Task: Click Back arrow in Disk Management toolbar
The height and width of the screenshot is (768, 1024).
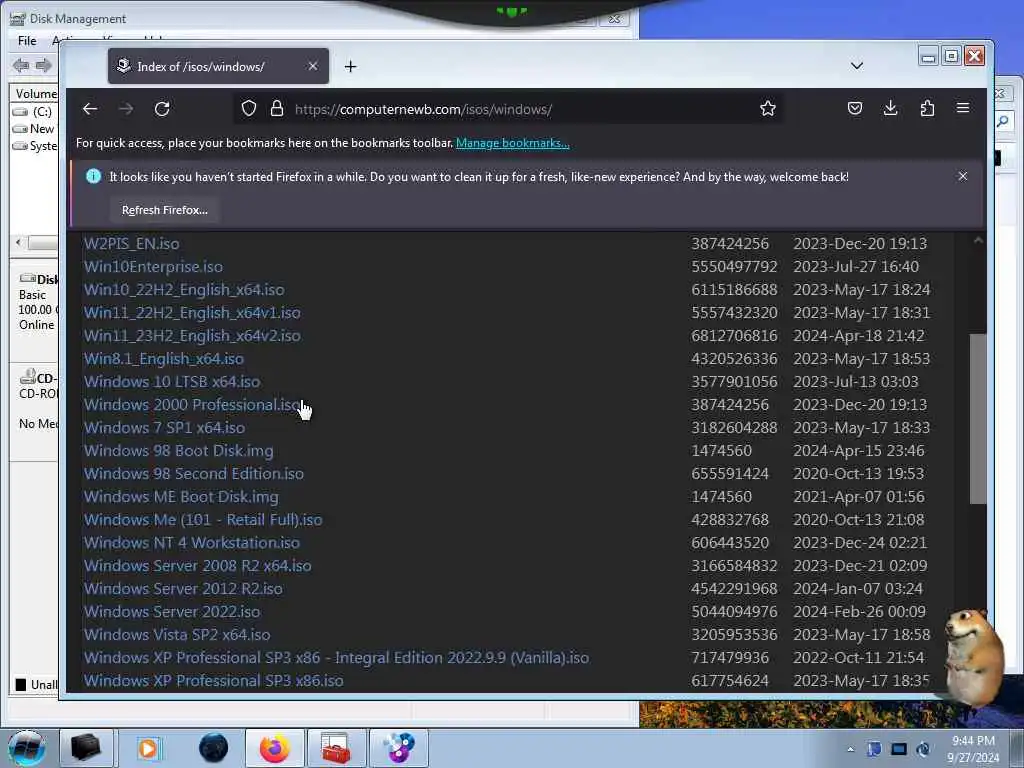Action: pyautogui.click(x=22, y=65)
